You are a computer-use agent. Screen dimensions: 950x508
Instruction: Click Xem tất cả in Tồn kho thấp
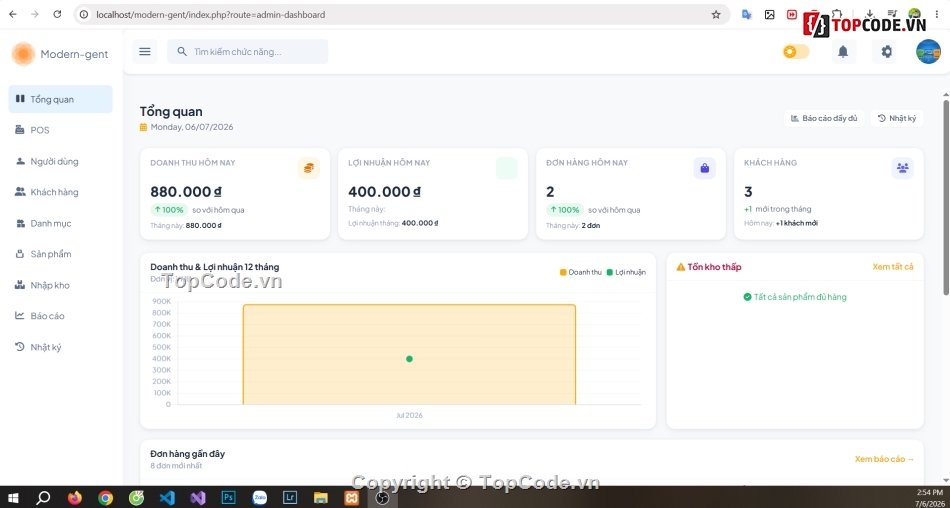click(892, 267)
